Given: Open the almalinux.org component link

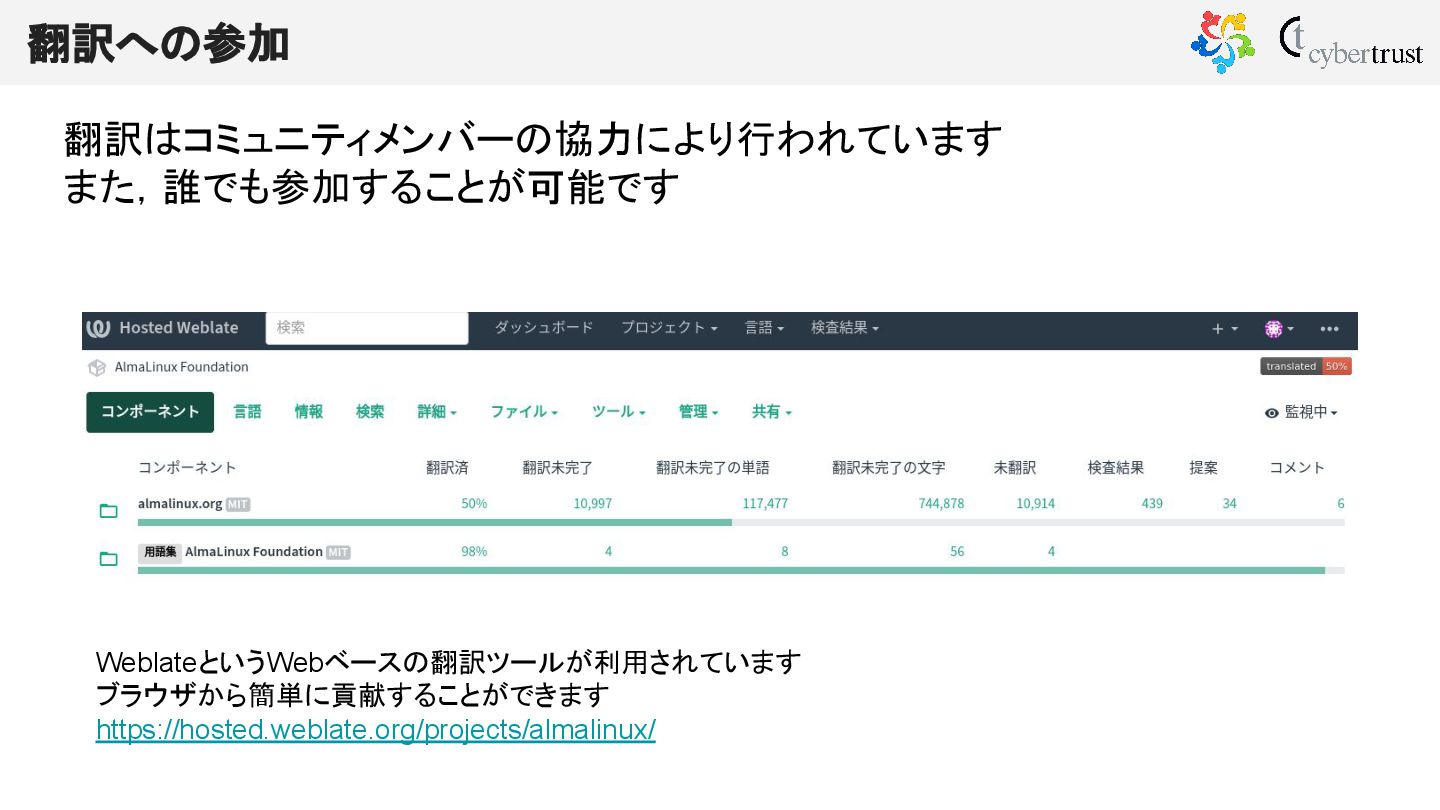Looking at the screenshot, I should (180, 504).
